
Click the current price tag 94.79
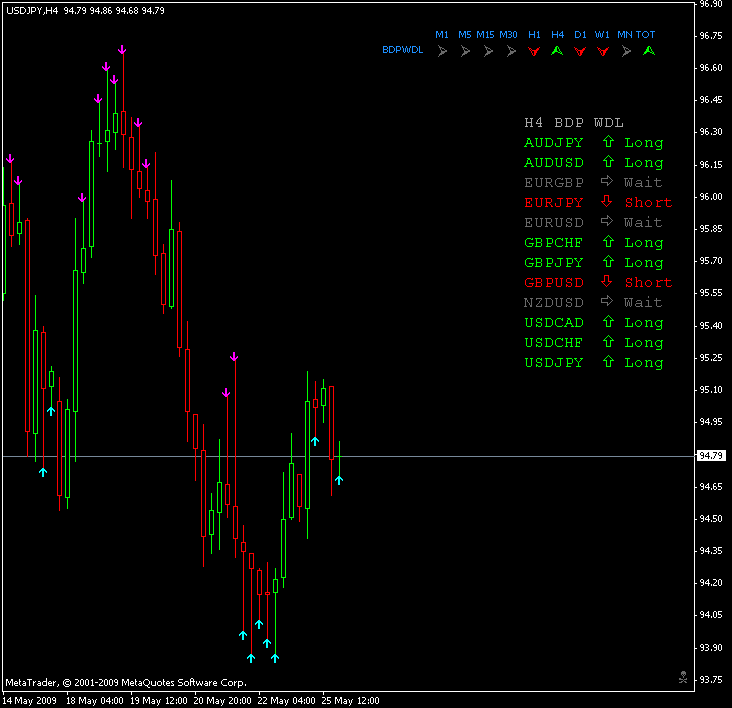[711, 456]
